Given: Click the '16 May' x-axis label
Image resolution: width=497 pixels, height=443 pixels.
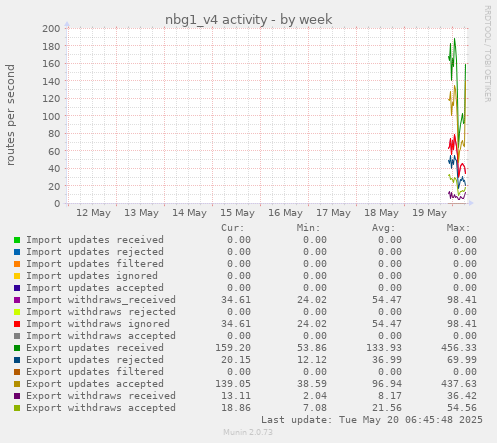Looking at the screenshot, I should pyautogui.click(x=285, y=213).
